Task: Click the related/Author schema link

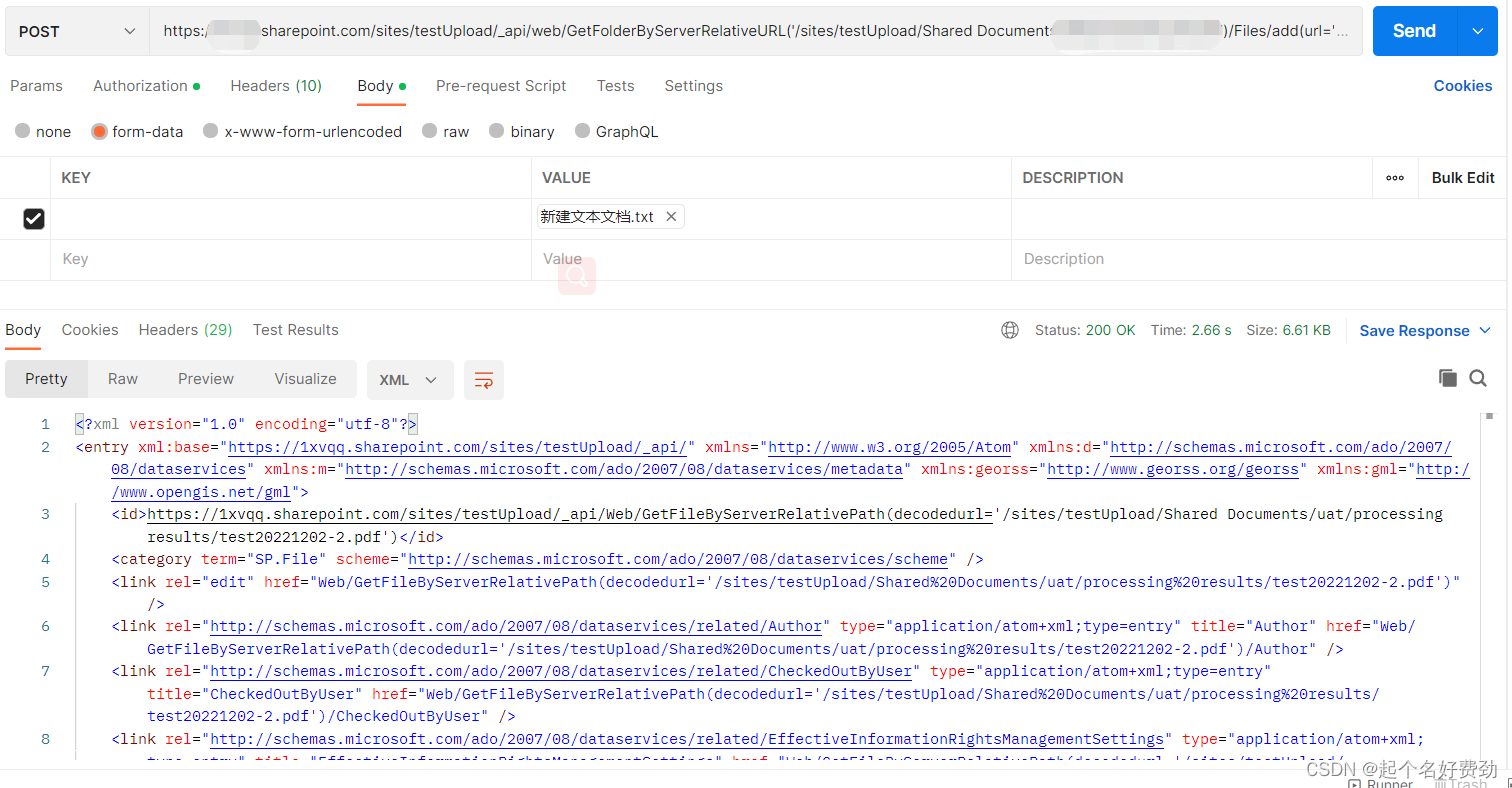Action: tap(515, 626)
